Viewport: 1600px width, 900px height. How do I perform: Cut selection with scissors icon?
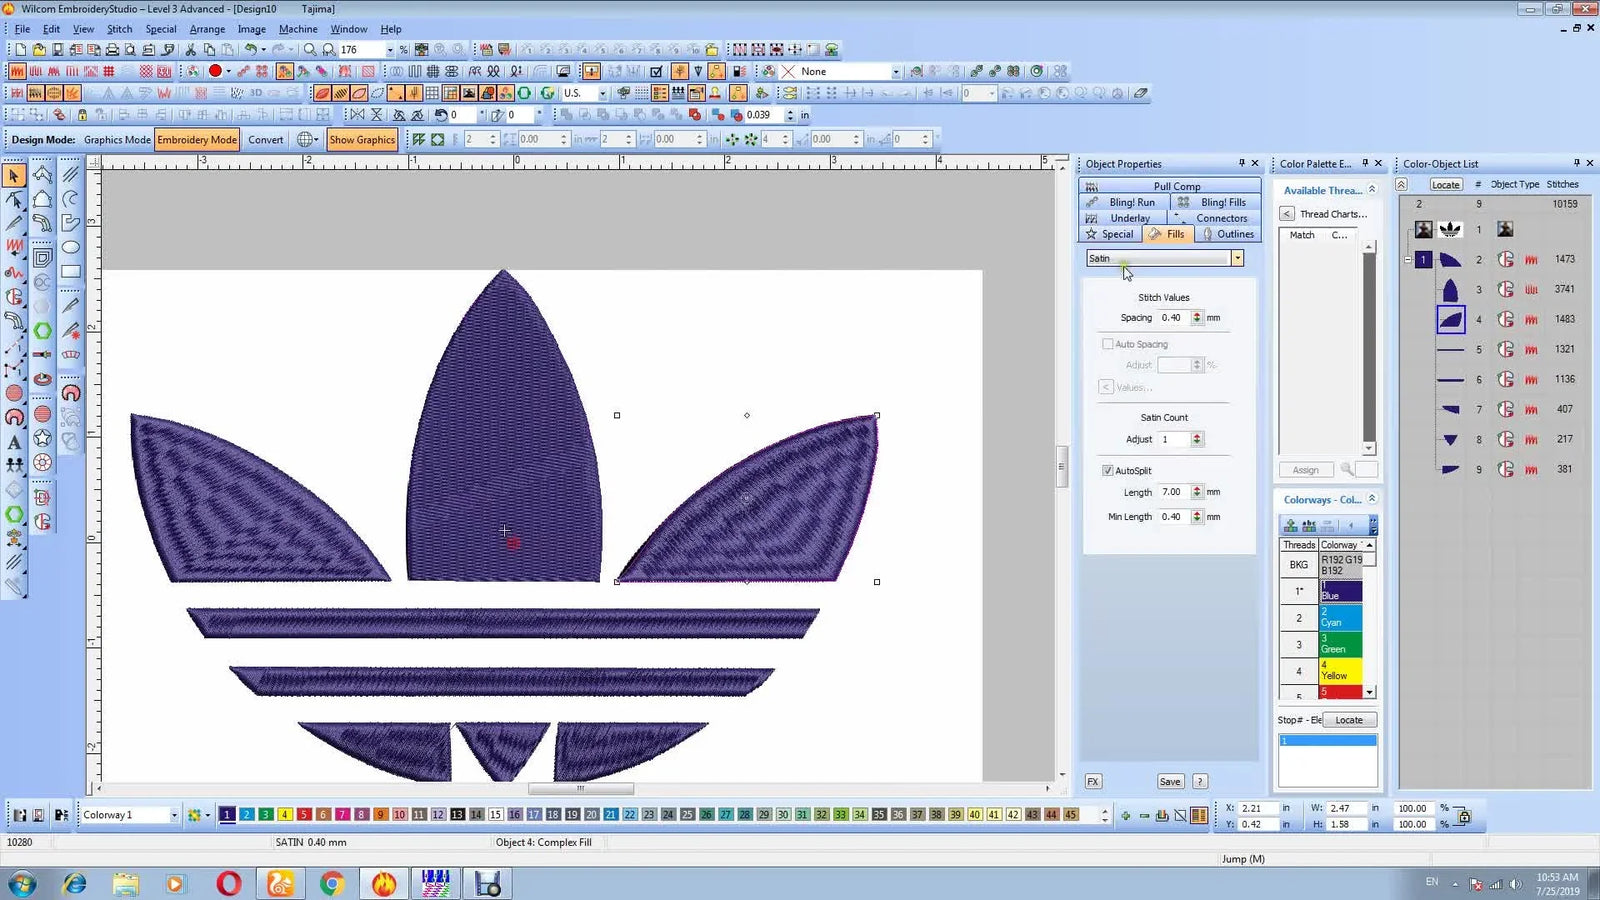pos(190,49)
